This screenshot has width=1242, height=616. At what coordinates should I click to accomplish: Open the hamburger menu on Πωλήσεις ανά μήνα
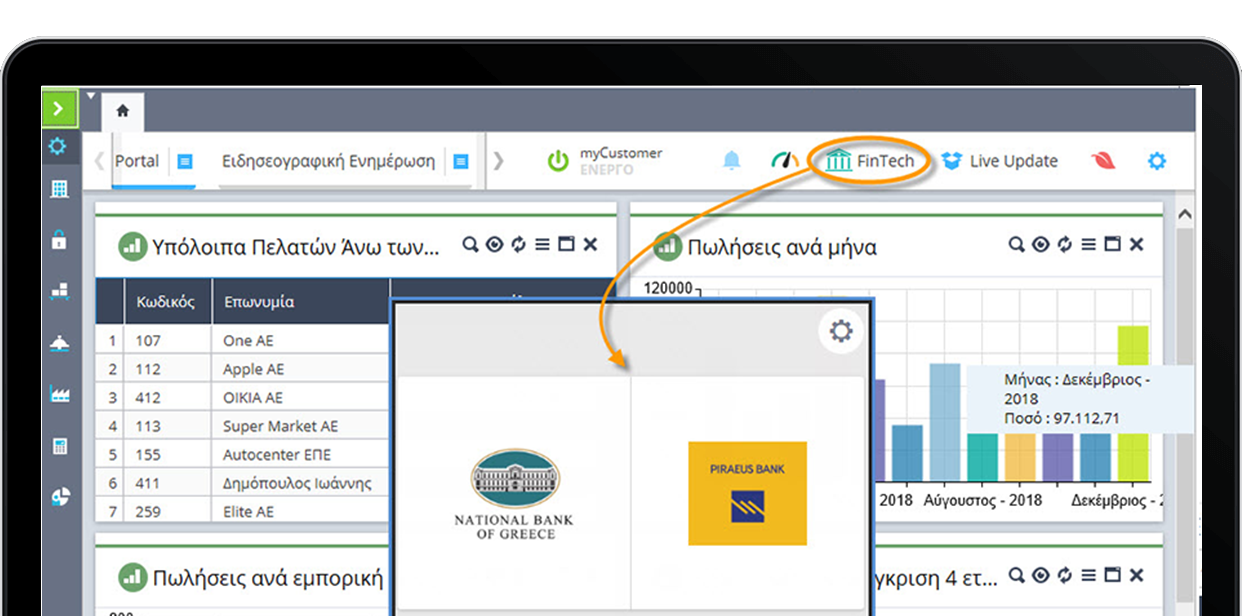tap(1088, 245)
